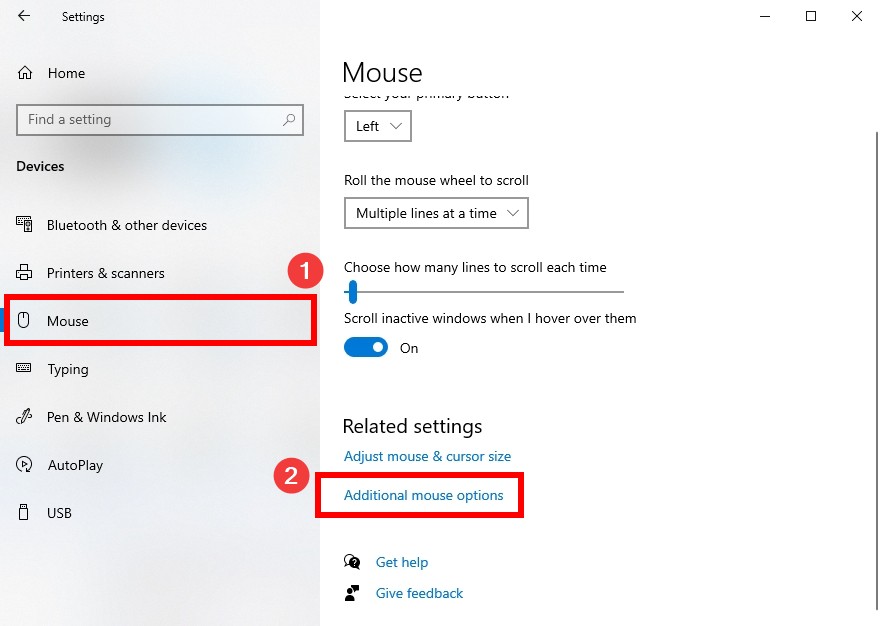Click the search magnifier icon
880x626 pixels.
(289, 120)
